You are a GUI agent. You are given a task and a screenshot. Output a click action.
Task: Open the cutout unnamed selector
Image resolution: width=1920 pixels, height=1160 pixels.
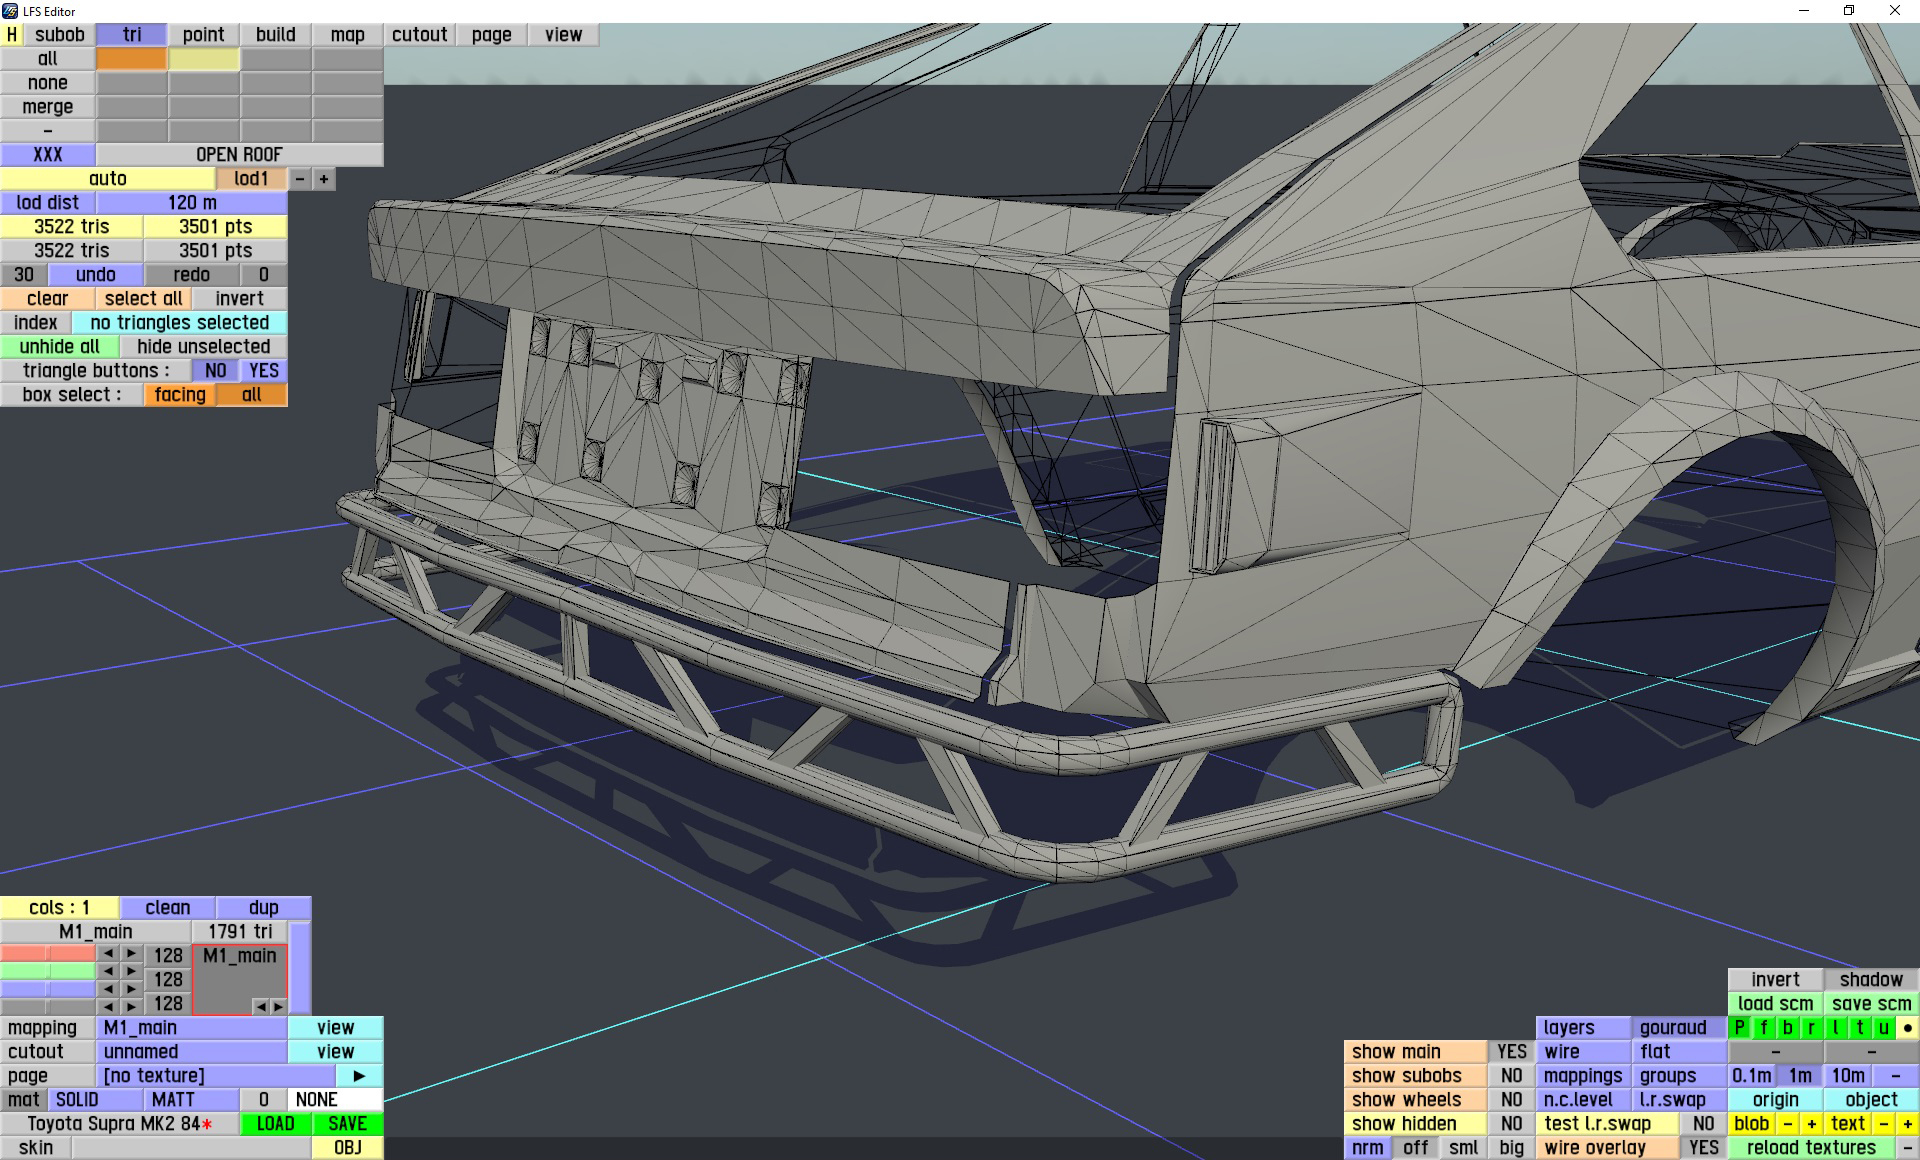pyautogui.click(x=192, y=1052)
